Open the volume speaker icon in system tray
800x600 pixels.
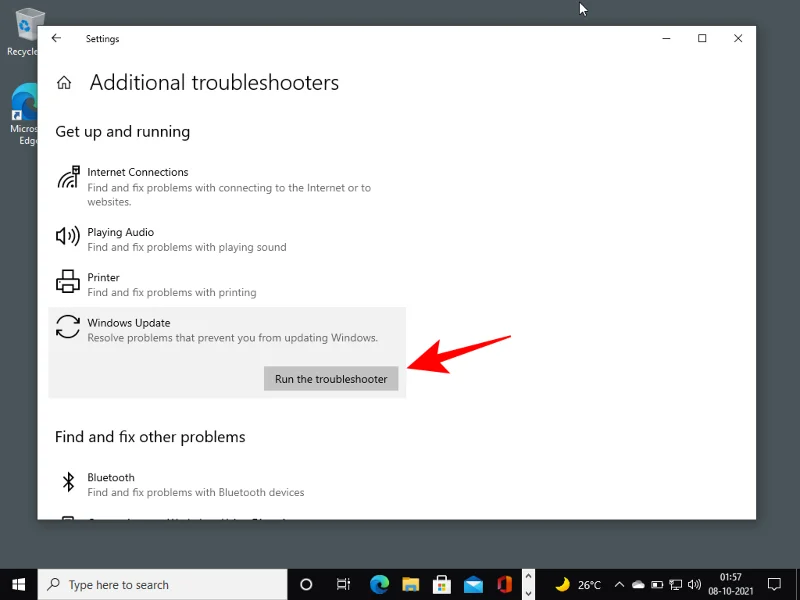pyautogui.click(x=696, y=584)
